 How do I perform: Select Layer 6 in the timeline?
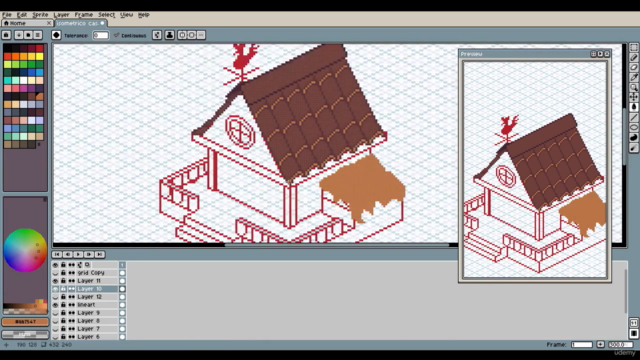coord(97,337)
